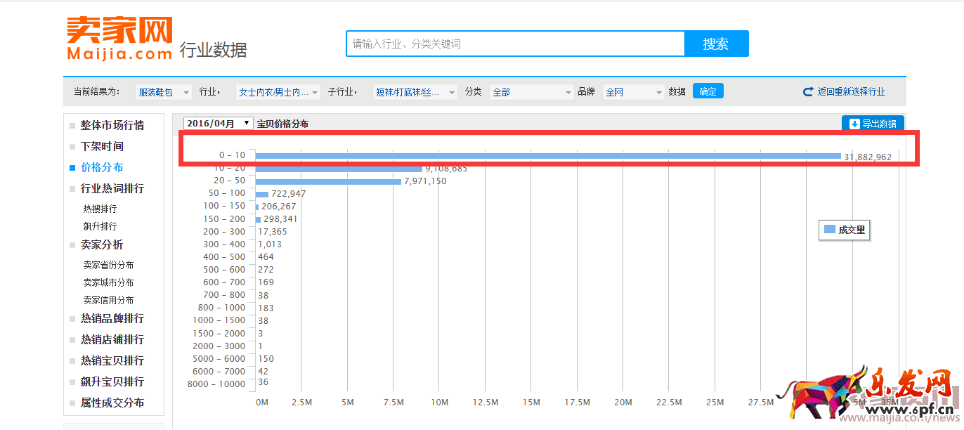Open 热销宝贝排行 in sidebar
The width and height of the screenshot is (964, 430).
pos(112,360)
